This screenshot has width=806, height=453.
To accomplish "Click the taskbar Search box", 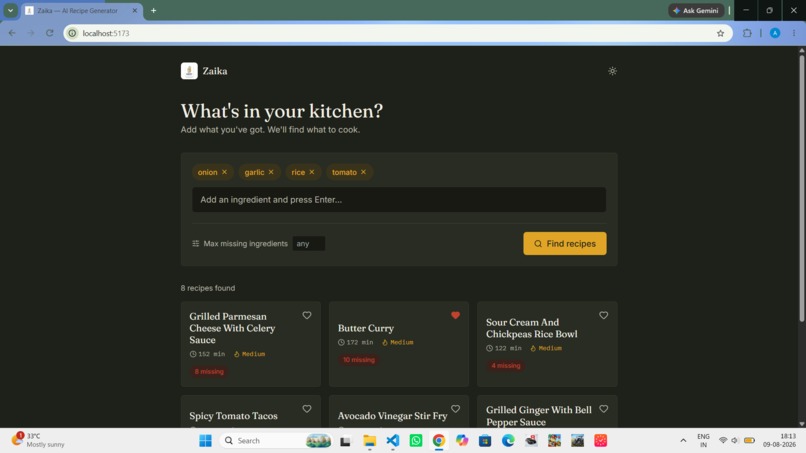I will (278, 441).
